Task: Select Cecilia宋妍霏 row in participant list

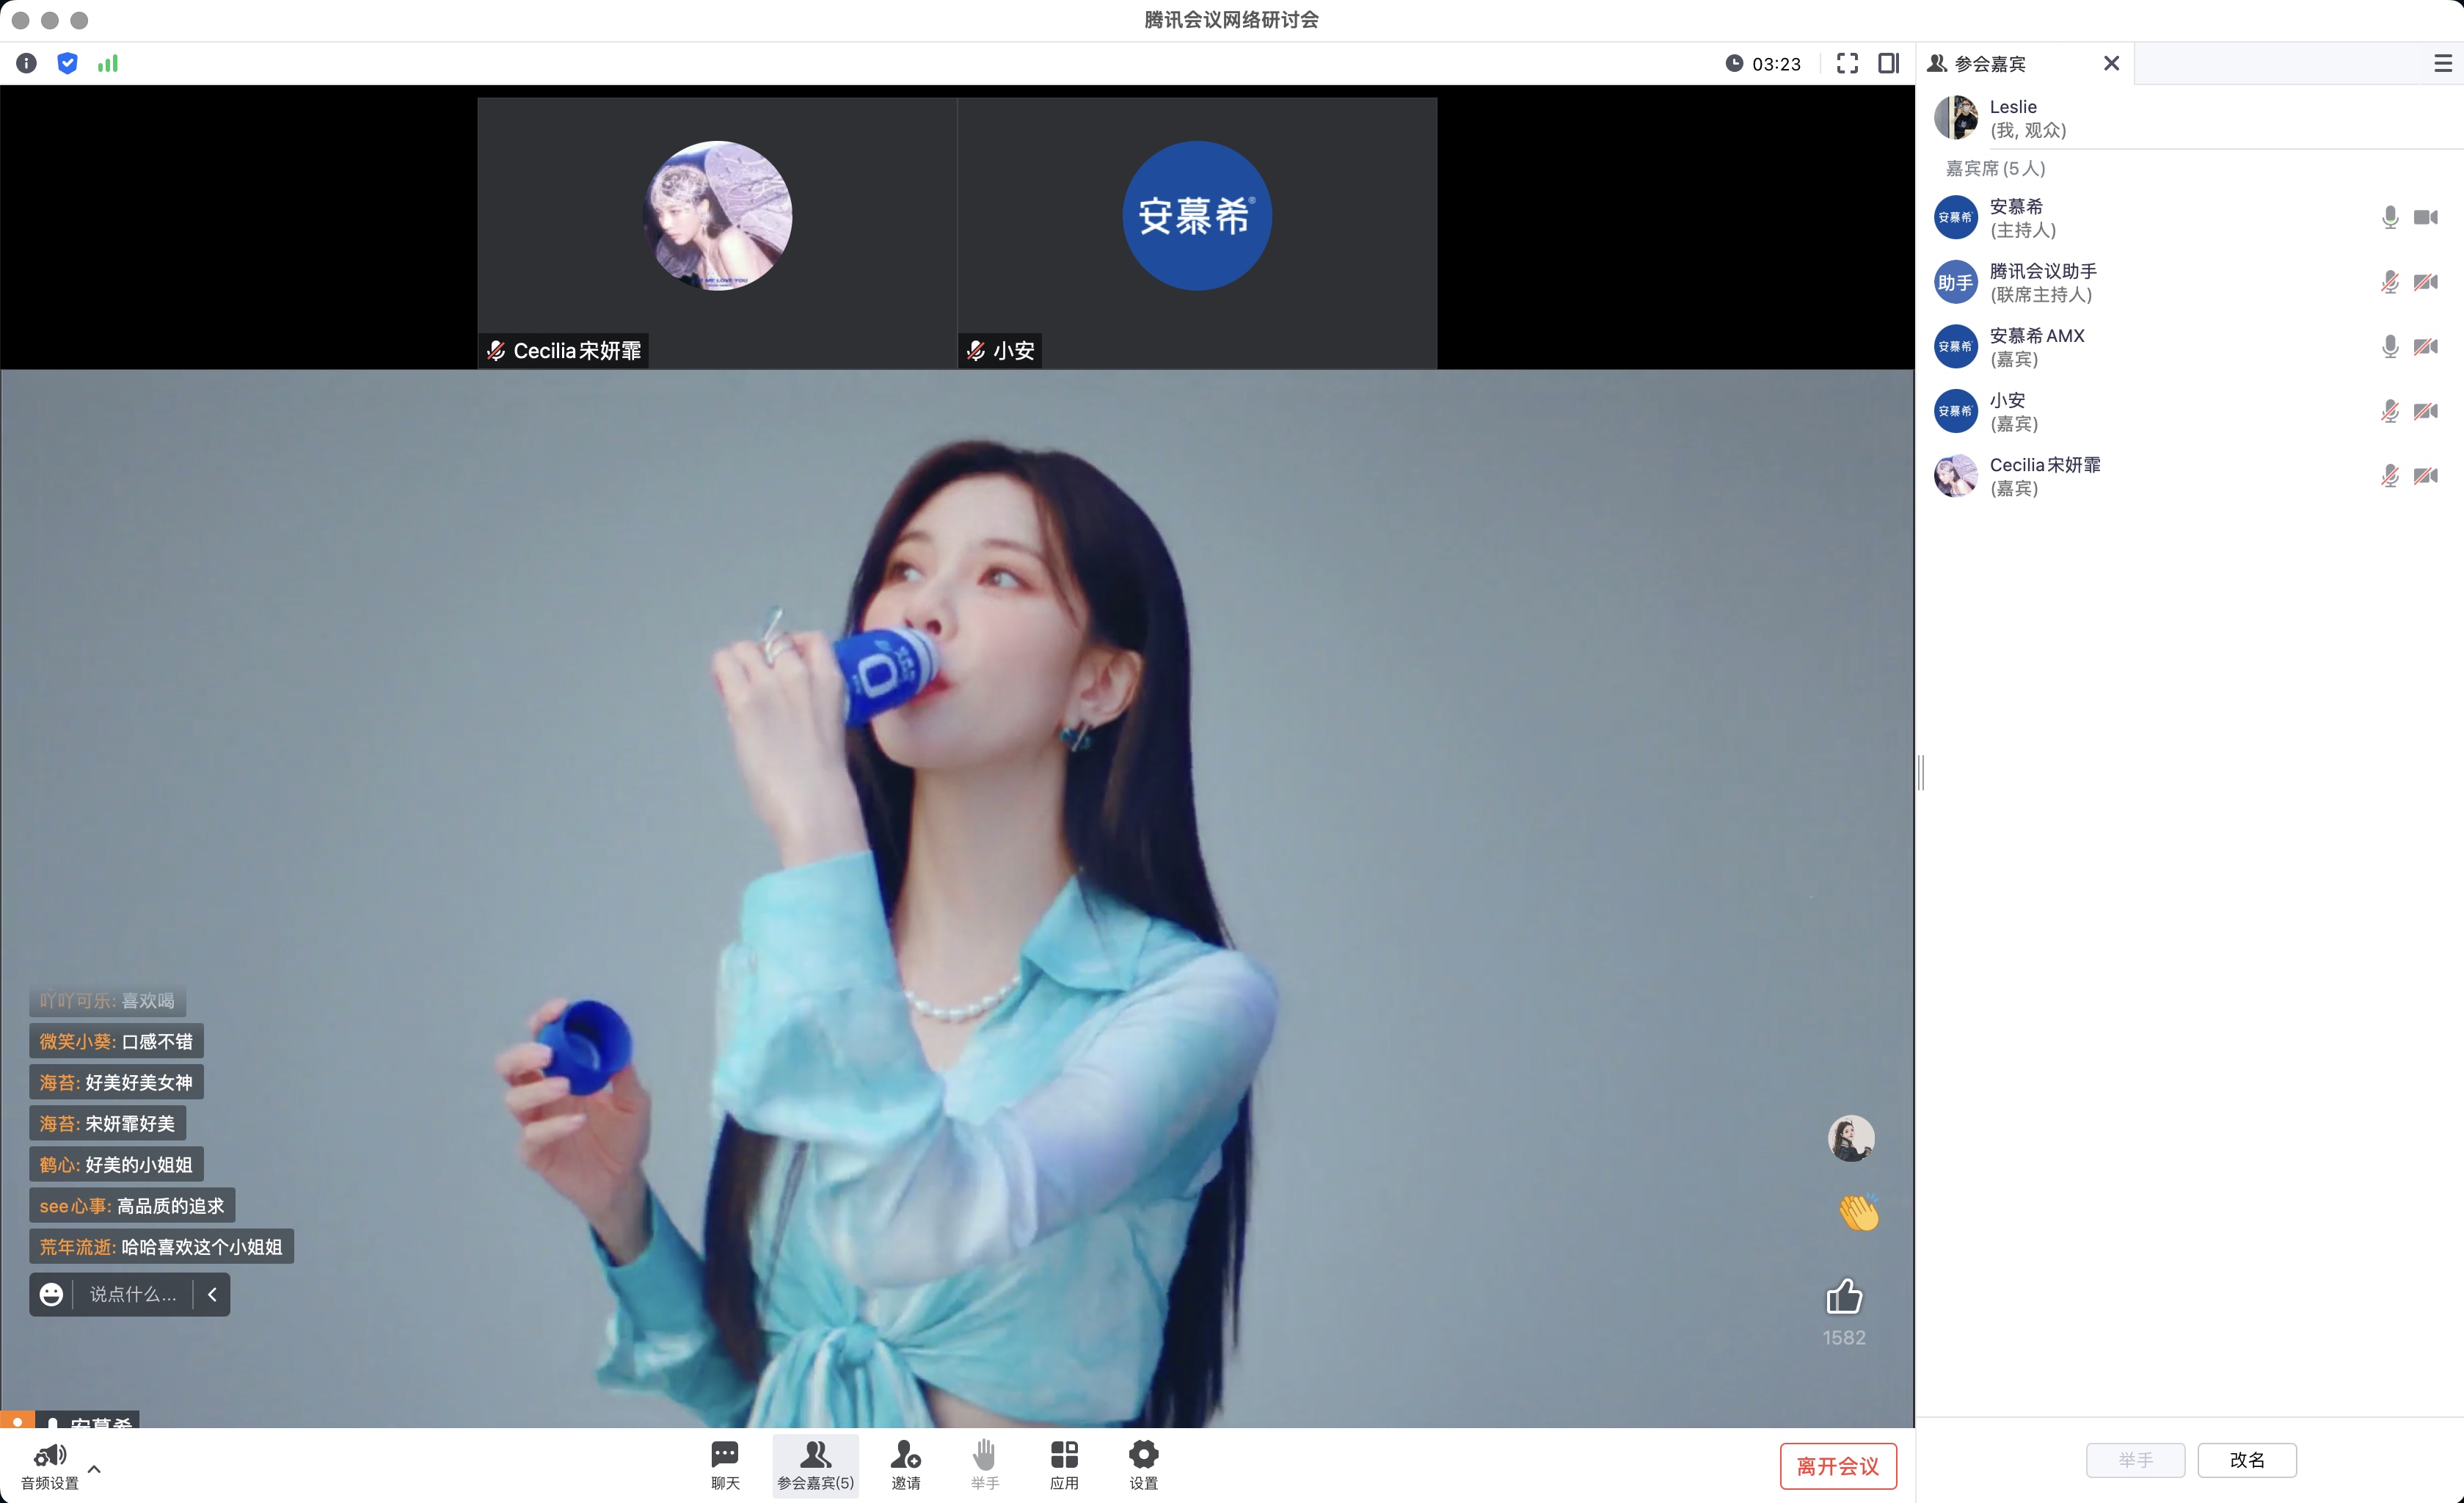Action: tap(2190, 476)
